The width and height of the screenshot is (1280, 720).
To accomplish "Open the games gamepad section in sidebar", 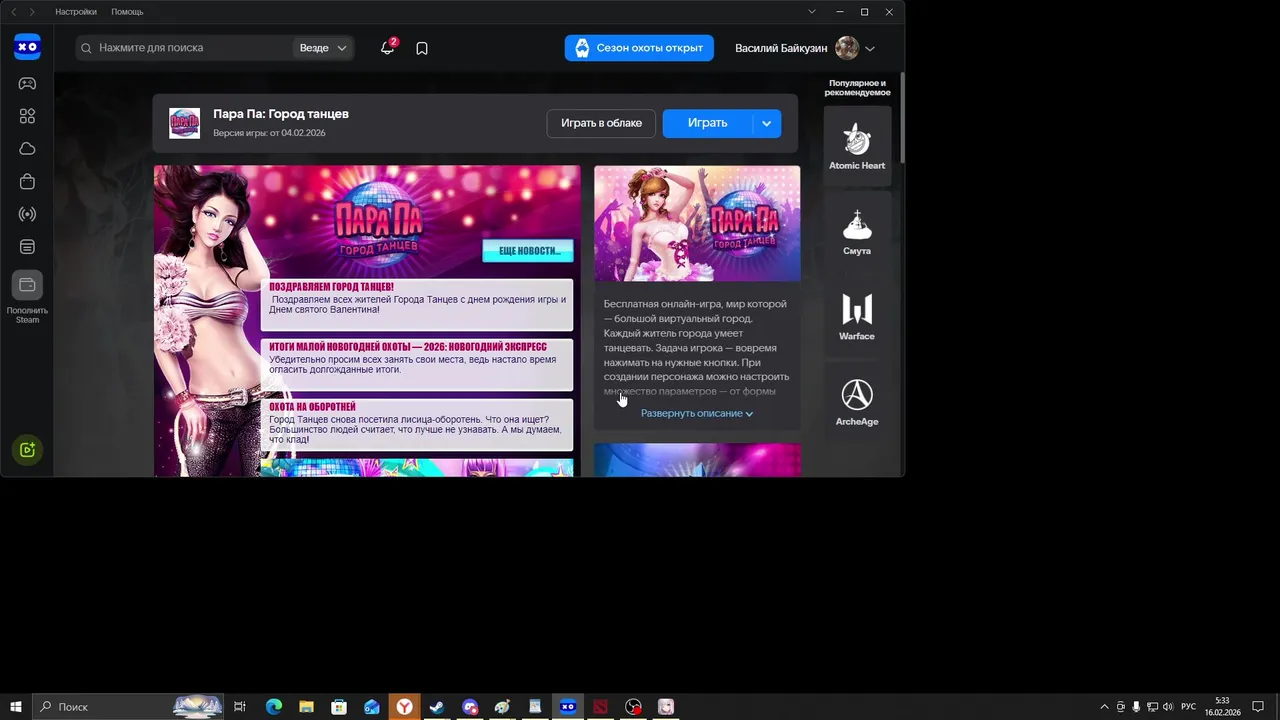I will (x=27, y=83).
